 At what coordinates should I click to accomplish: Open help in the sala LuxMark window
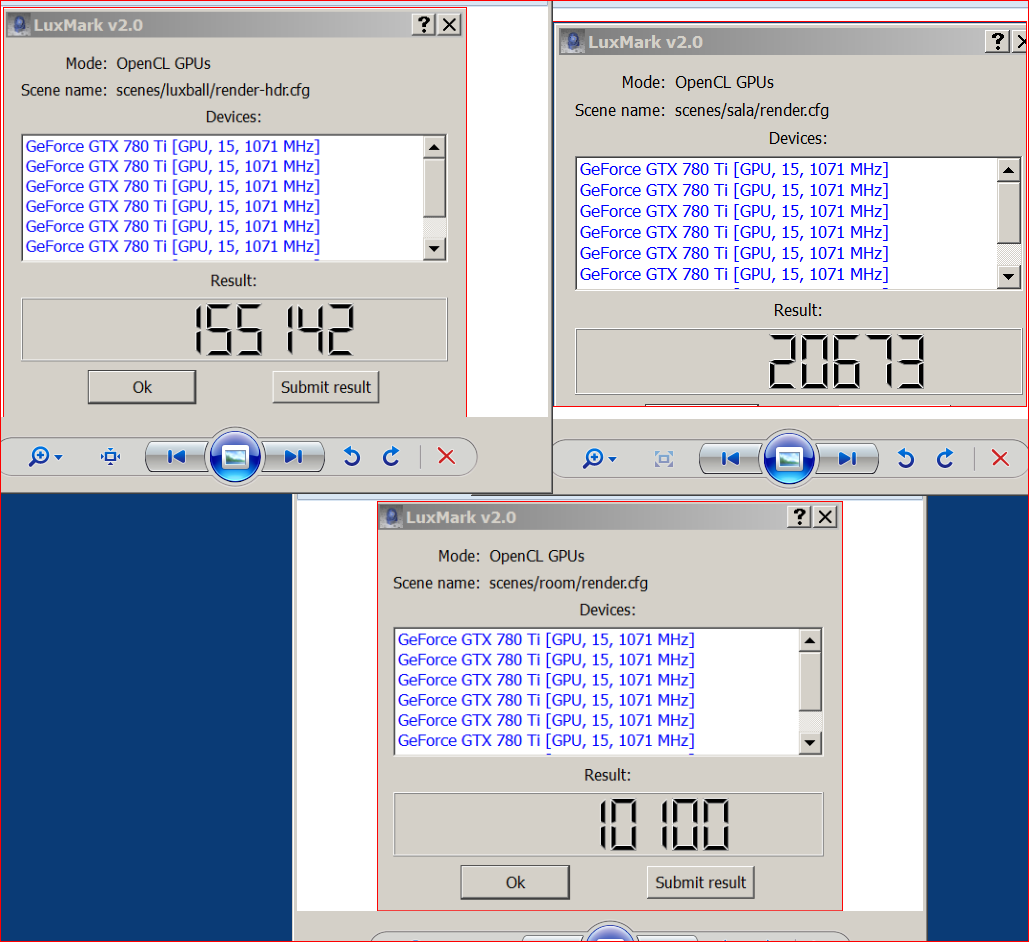[997, 41]
